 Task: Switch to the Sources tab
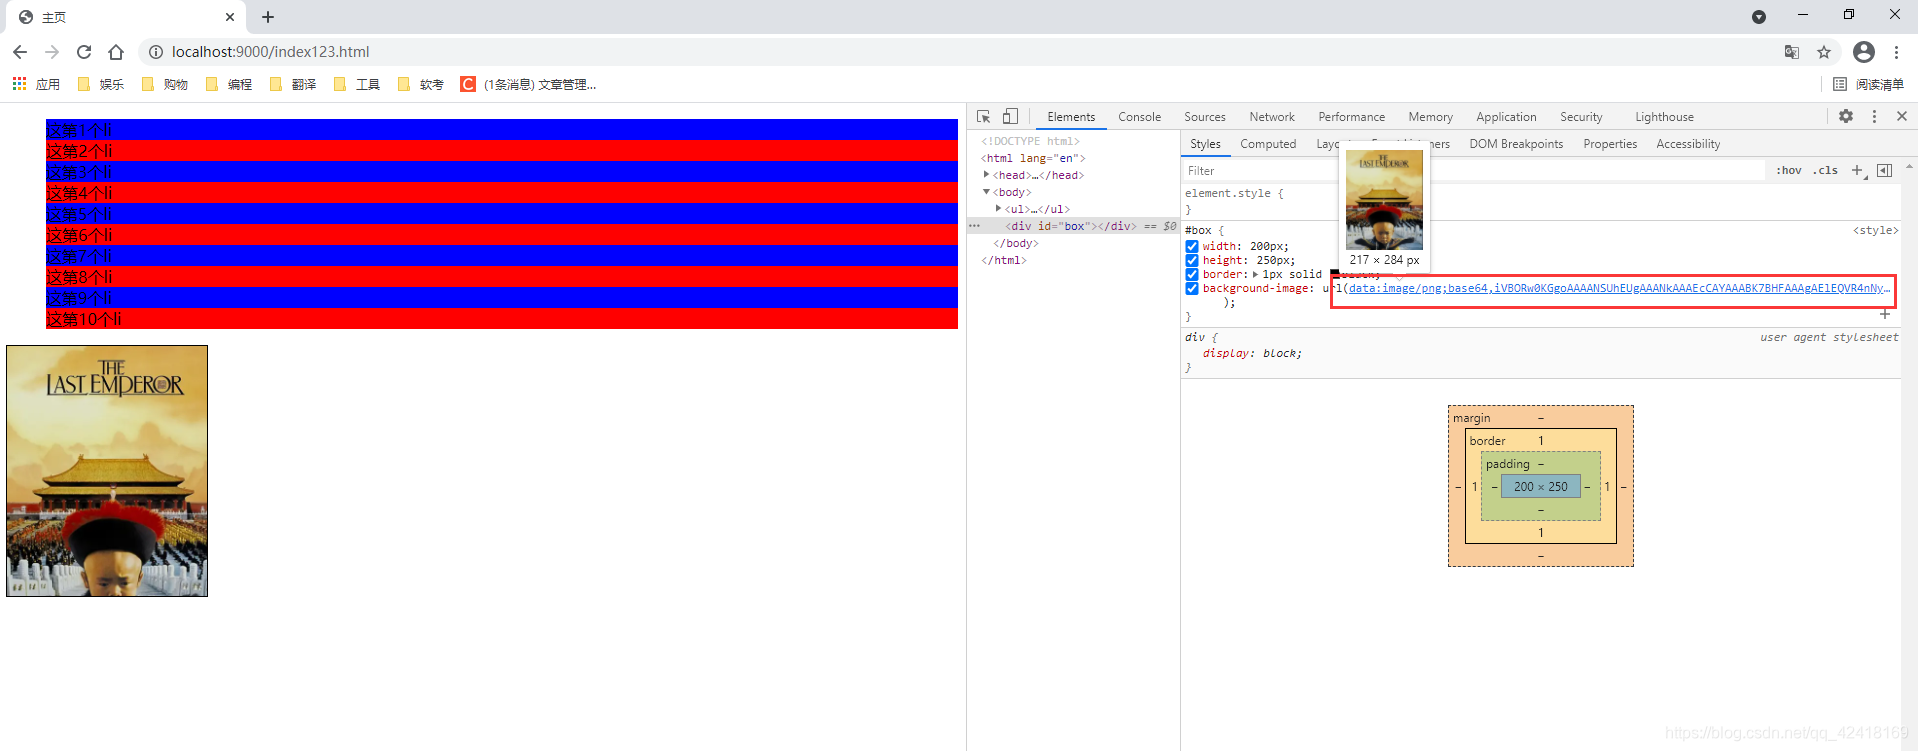(x=1205, y=117)
